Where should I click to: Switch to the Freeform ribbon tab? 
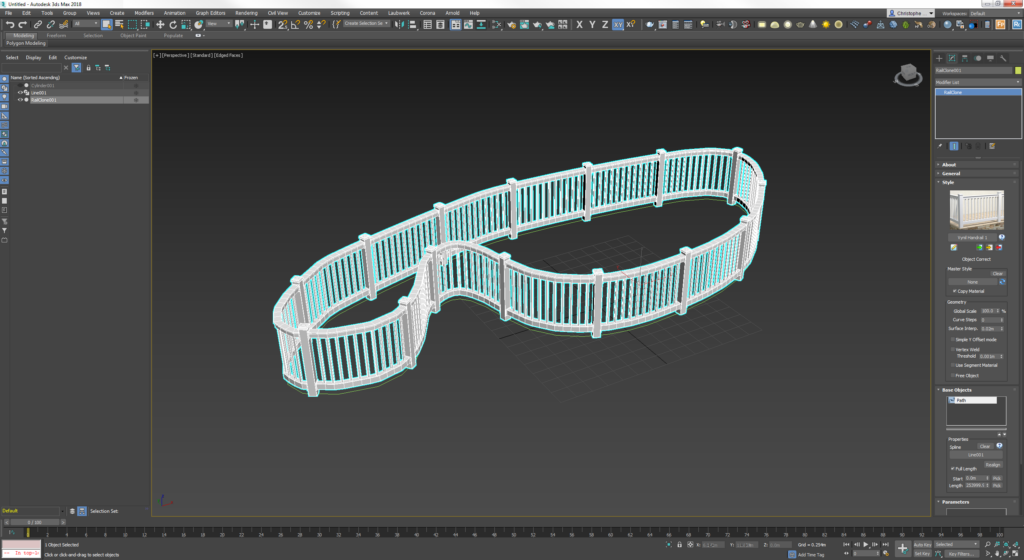point(56,35)
